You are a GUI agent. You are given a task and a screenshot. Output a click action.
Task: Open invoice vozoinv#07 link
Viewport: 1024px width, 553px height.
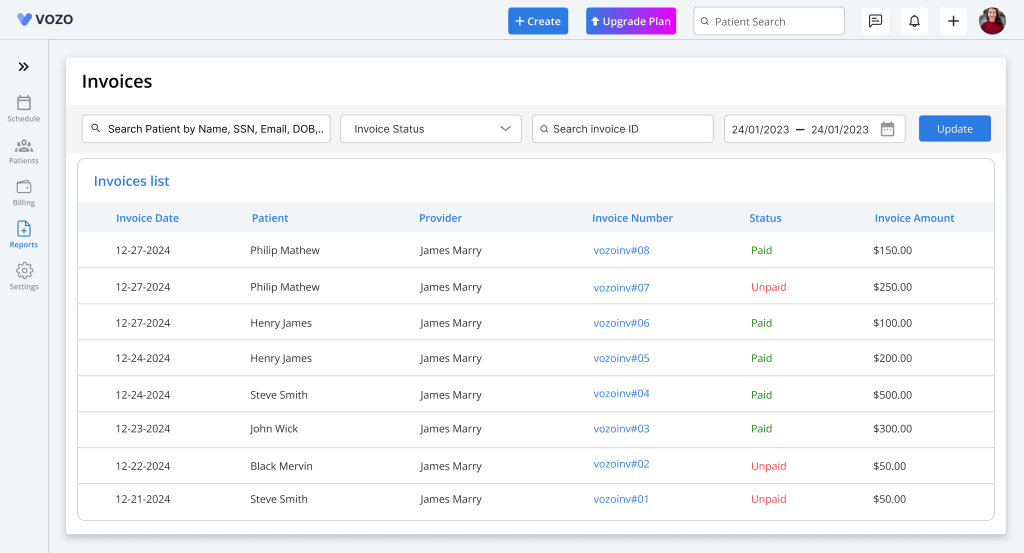click(x=621, y=287)
